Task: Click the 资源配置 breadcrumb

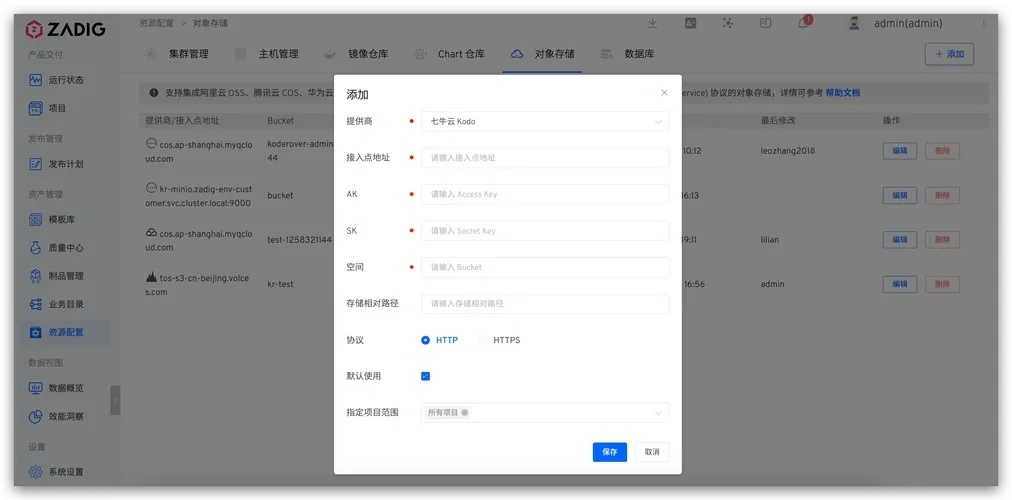Action: pos(157,23)
